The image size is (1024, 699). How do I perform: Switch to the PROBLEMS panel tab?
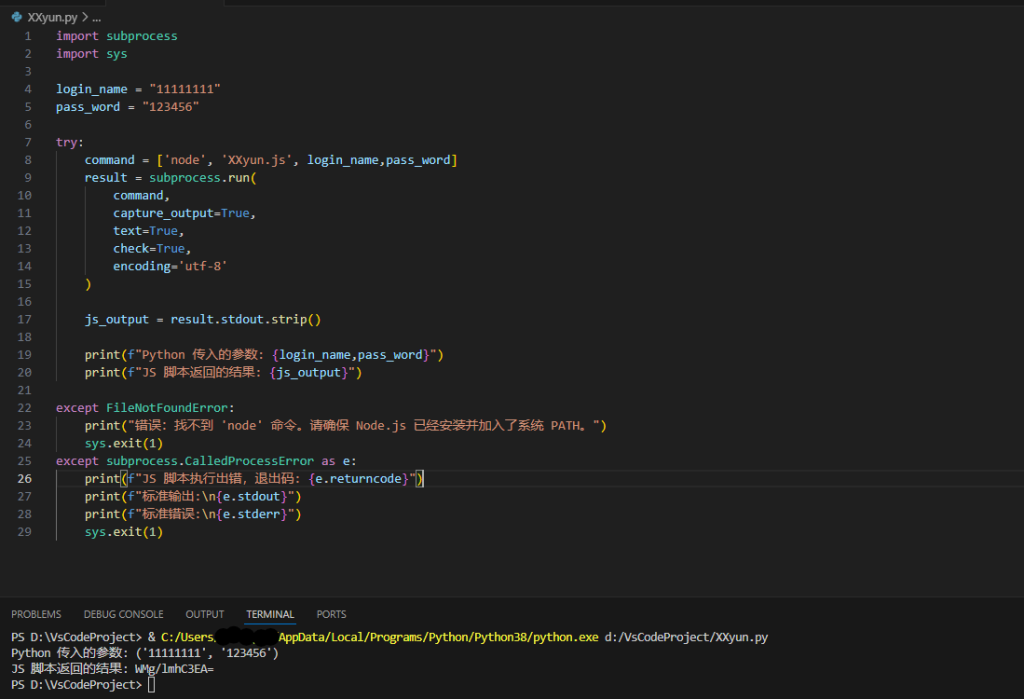[x=36, y=614]
